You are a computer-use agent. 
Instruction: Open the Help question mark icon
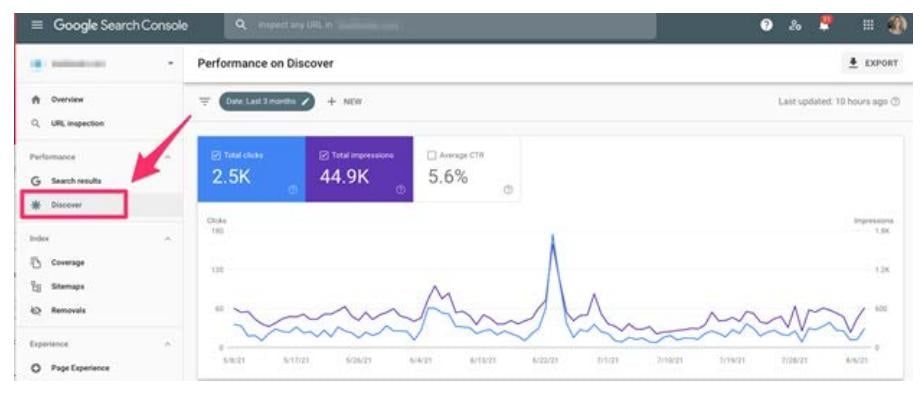[x=766, y=25]
